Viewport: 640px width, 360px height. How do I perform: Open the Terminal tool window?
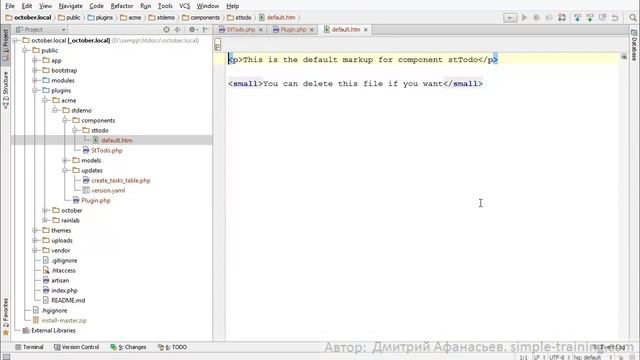tap(29, 347)
